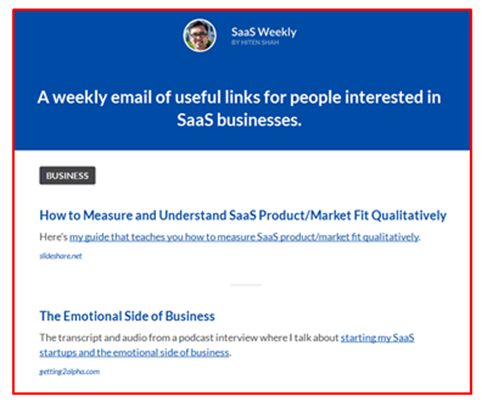The width and height of the screenshot is (482, 407).
Task: Click the A weekly email of useful links headline
Action: click(x=239, y=98)
